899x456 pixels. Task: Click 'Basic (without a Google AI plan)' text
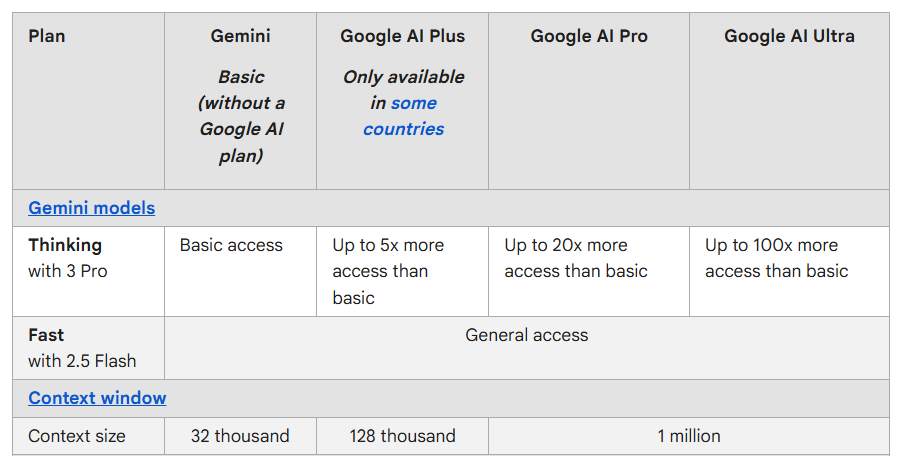click(240, 116)
